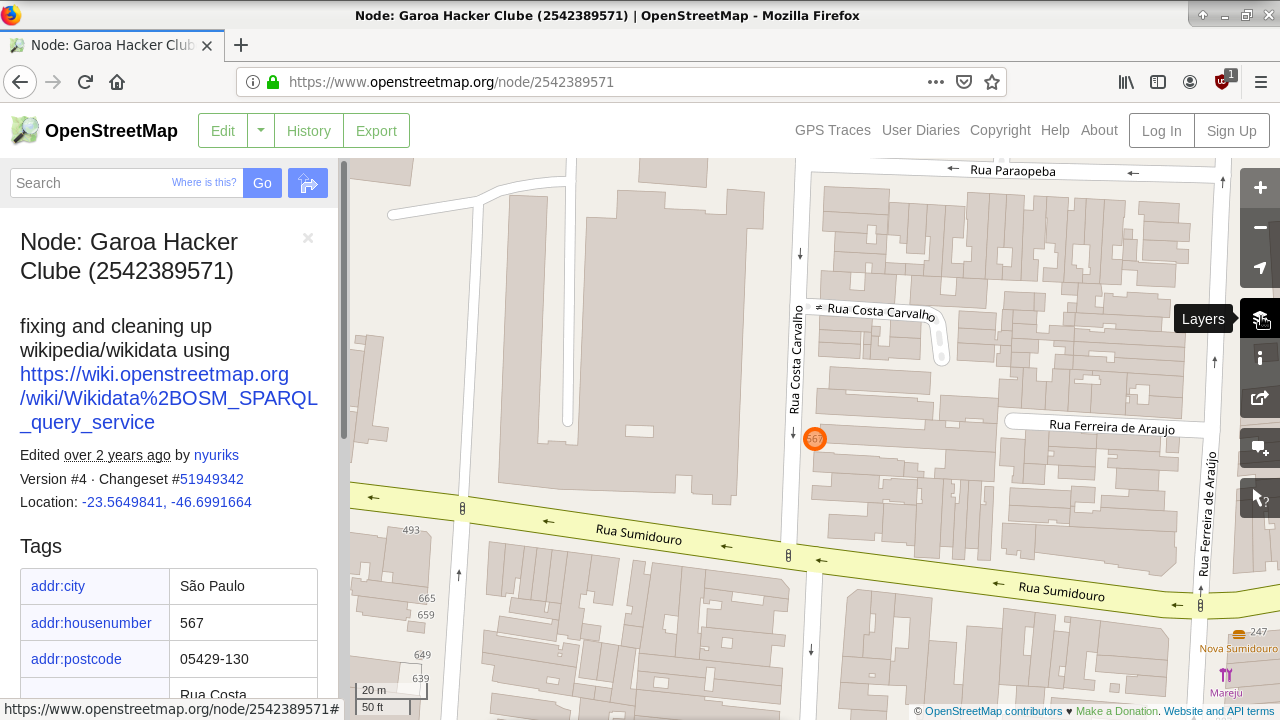Show my location on map
Image resolution: width=1280 pixels, height=720 pixels.
[1260, 268]
